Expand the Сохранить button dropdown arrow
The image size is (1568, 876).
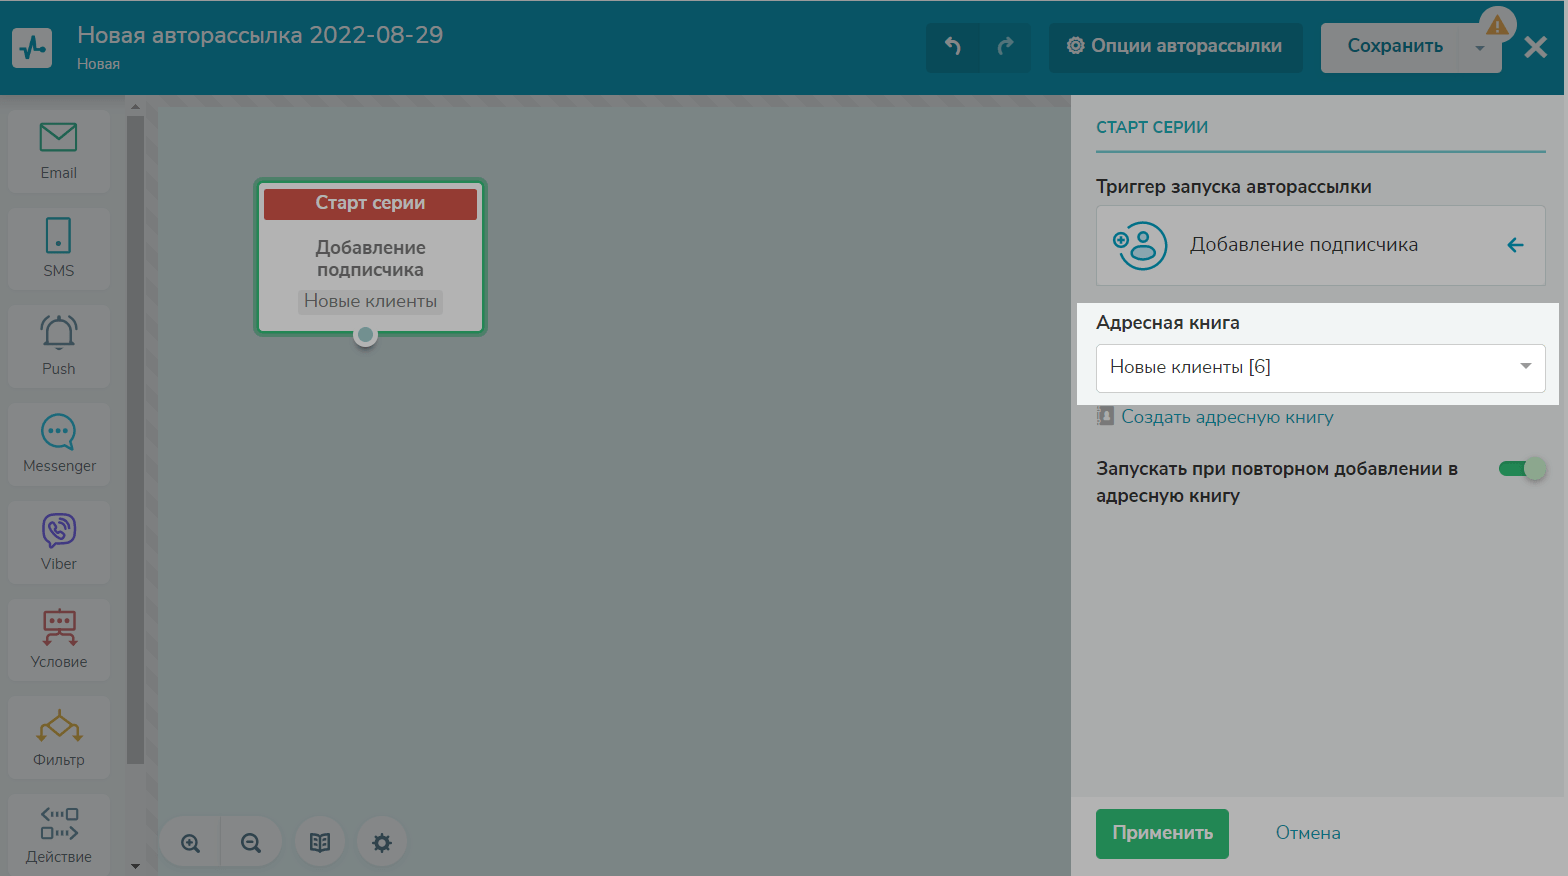coord(1480,48)
